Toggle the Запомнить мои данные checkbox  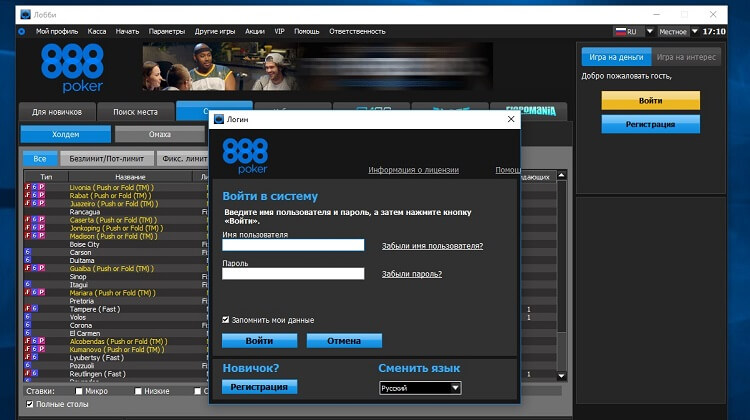pyautogui.click(x=226, y=320)
